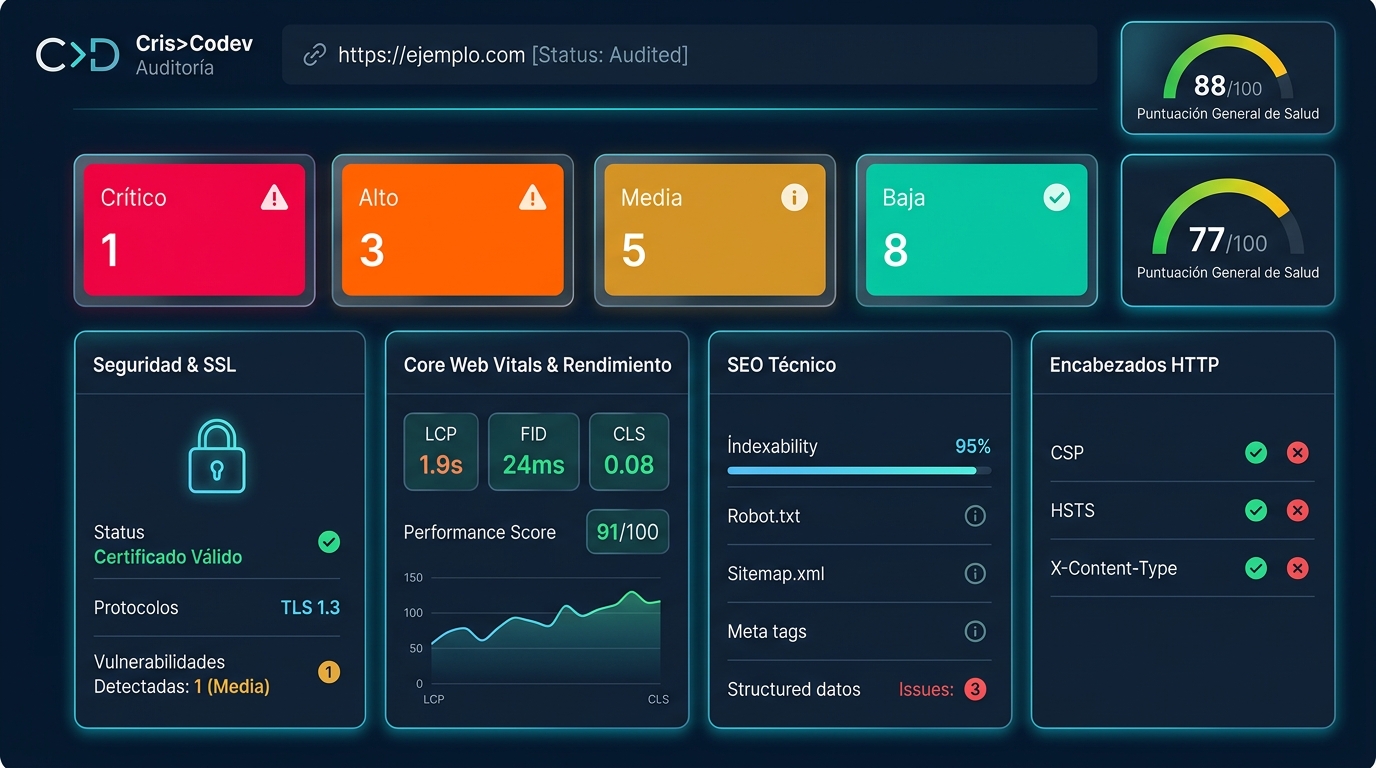Image resolution: width=1376 pixels, height=768 pixels.
Task: Click the SEO Técnico panel title
Action: pyautogui.click(x=782, y=365)
